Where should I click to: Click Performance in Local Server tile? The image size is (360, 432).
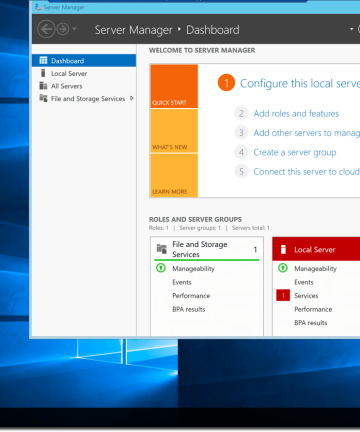[x=313, y=309]
